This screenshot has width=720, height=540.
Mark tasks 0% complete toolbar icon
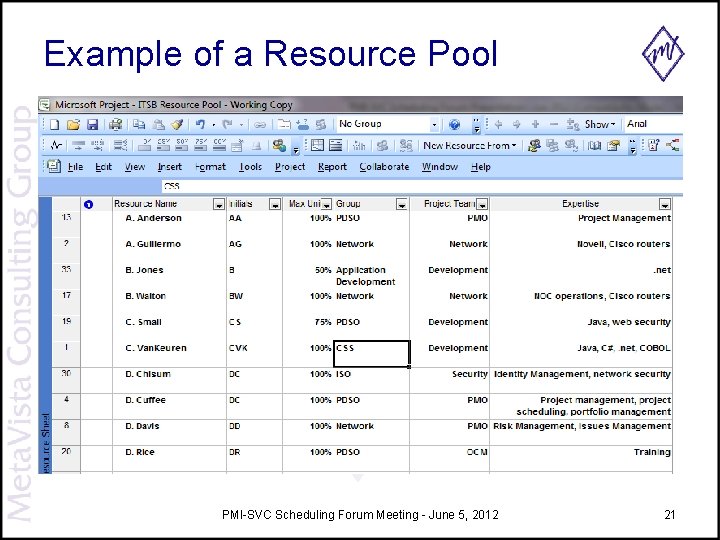[x=145, y=146]
